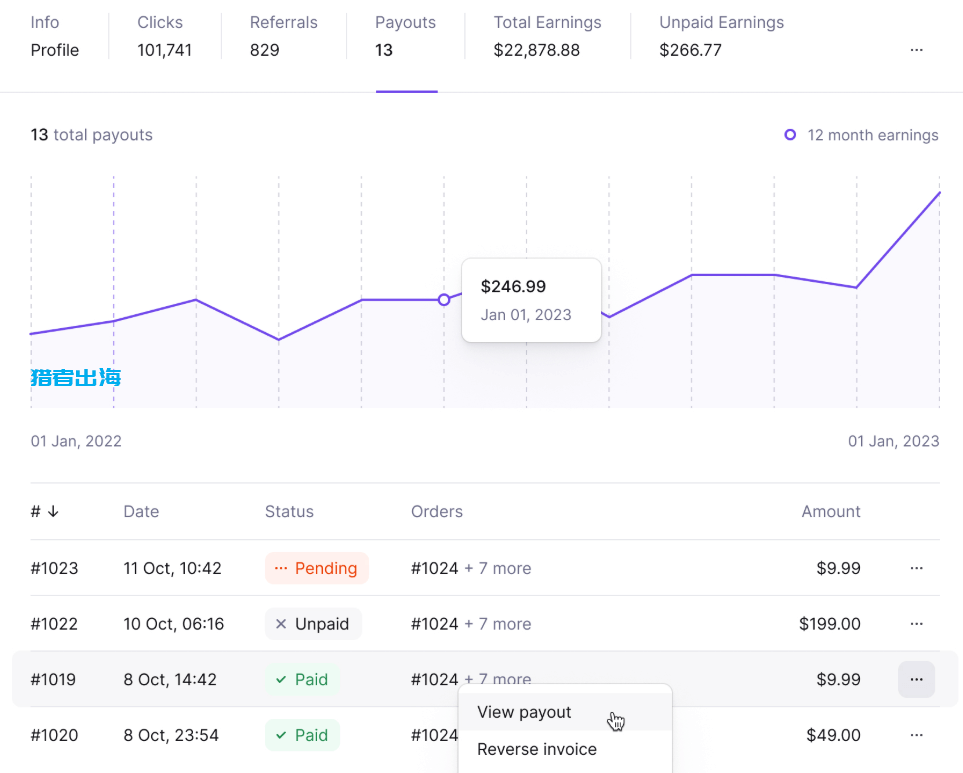
Task: Switch to the Info Profile tab
Action: (55, 37)
